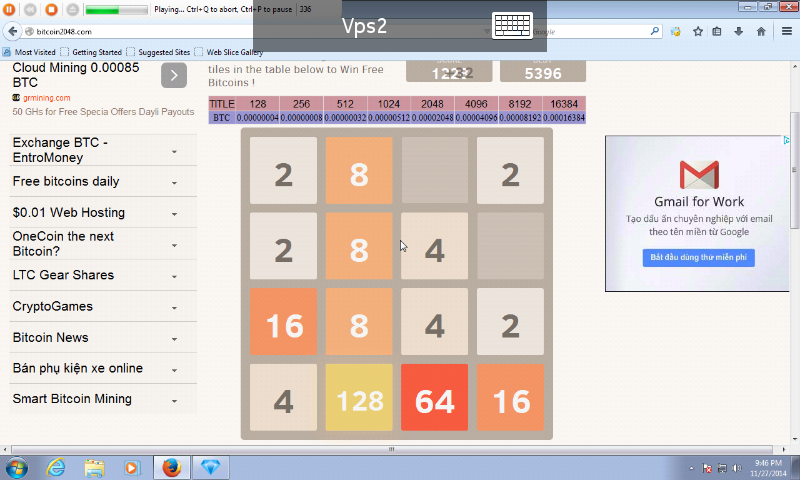Click the 2048 column header in table
Viewport: 800px width, 480px height.
432,104
